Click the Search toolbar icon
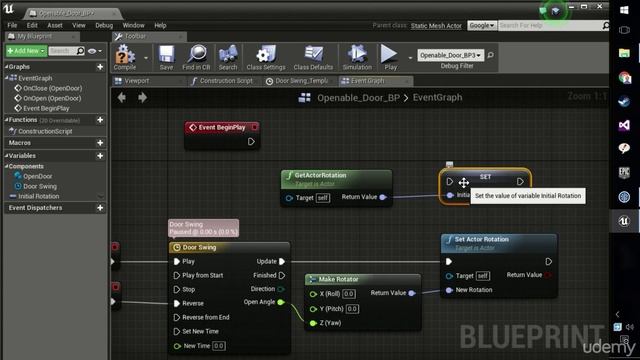The image size is (640, 360). click(228, 58)
